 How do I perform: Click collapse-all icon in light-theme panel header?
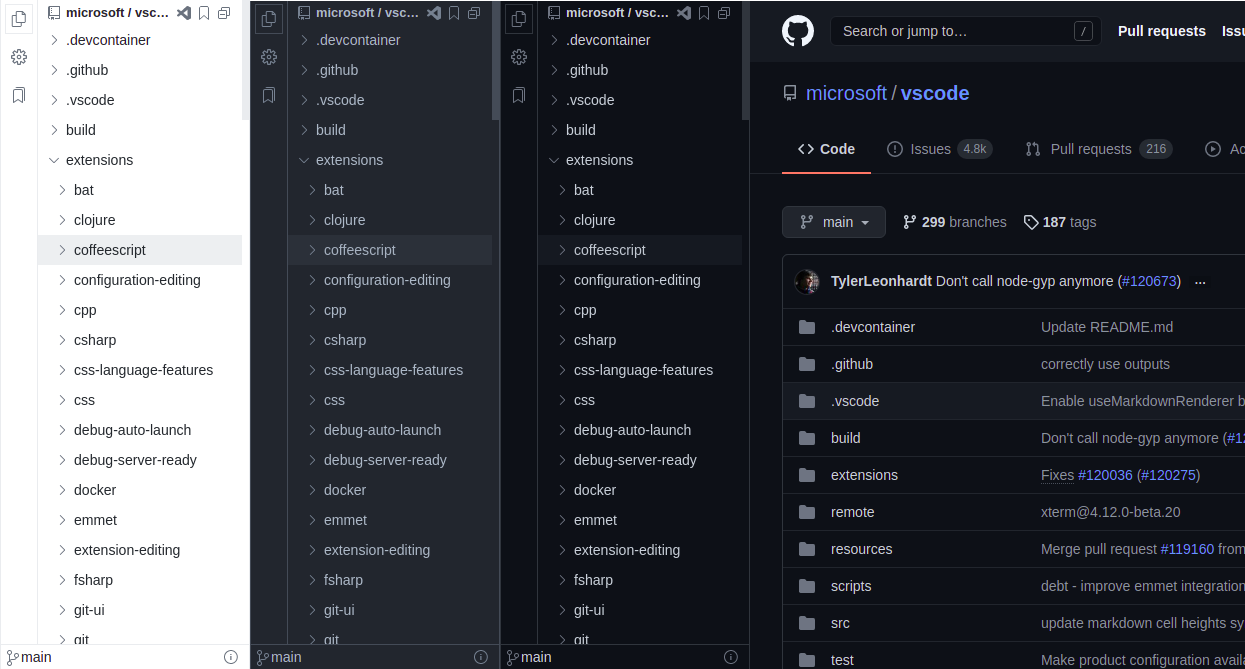click(224, 13)
